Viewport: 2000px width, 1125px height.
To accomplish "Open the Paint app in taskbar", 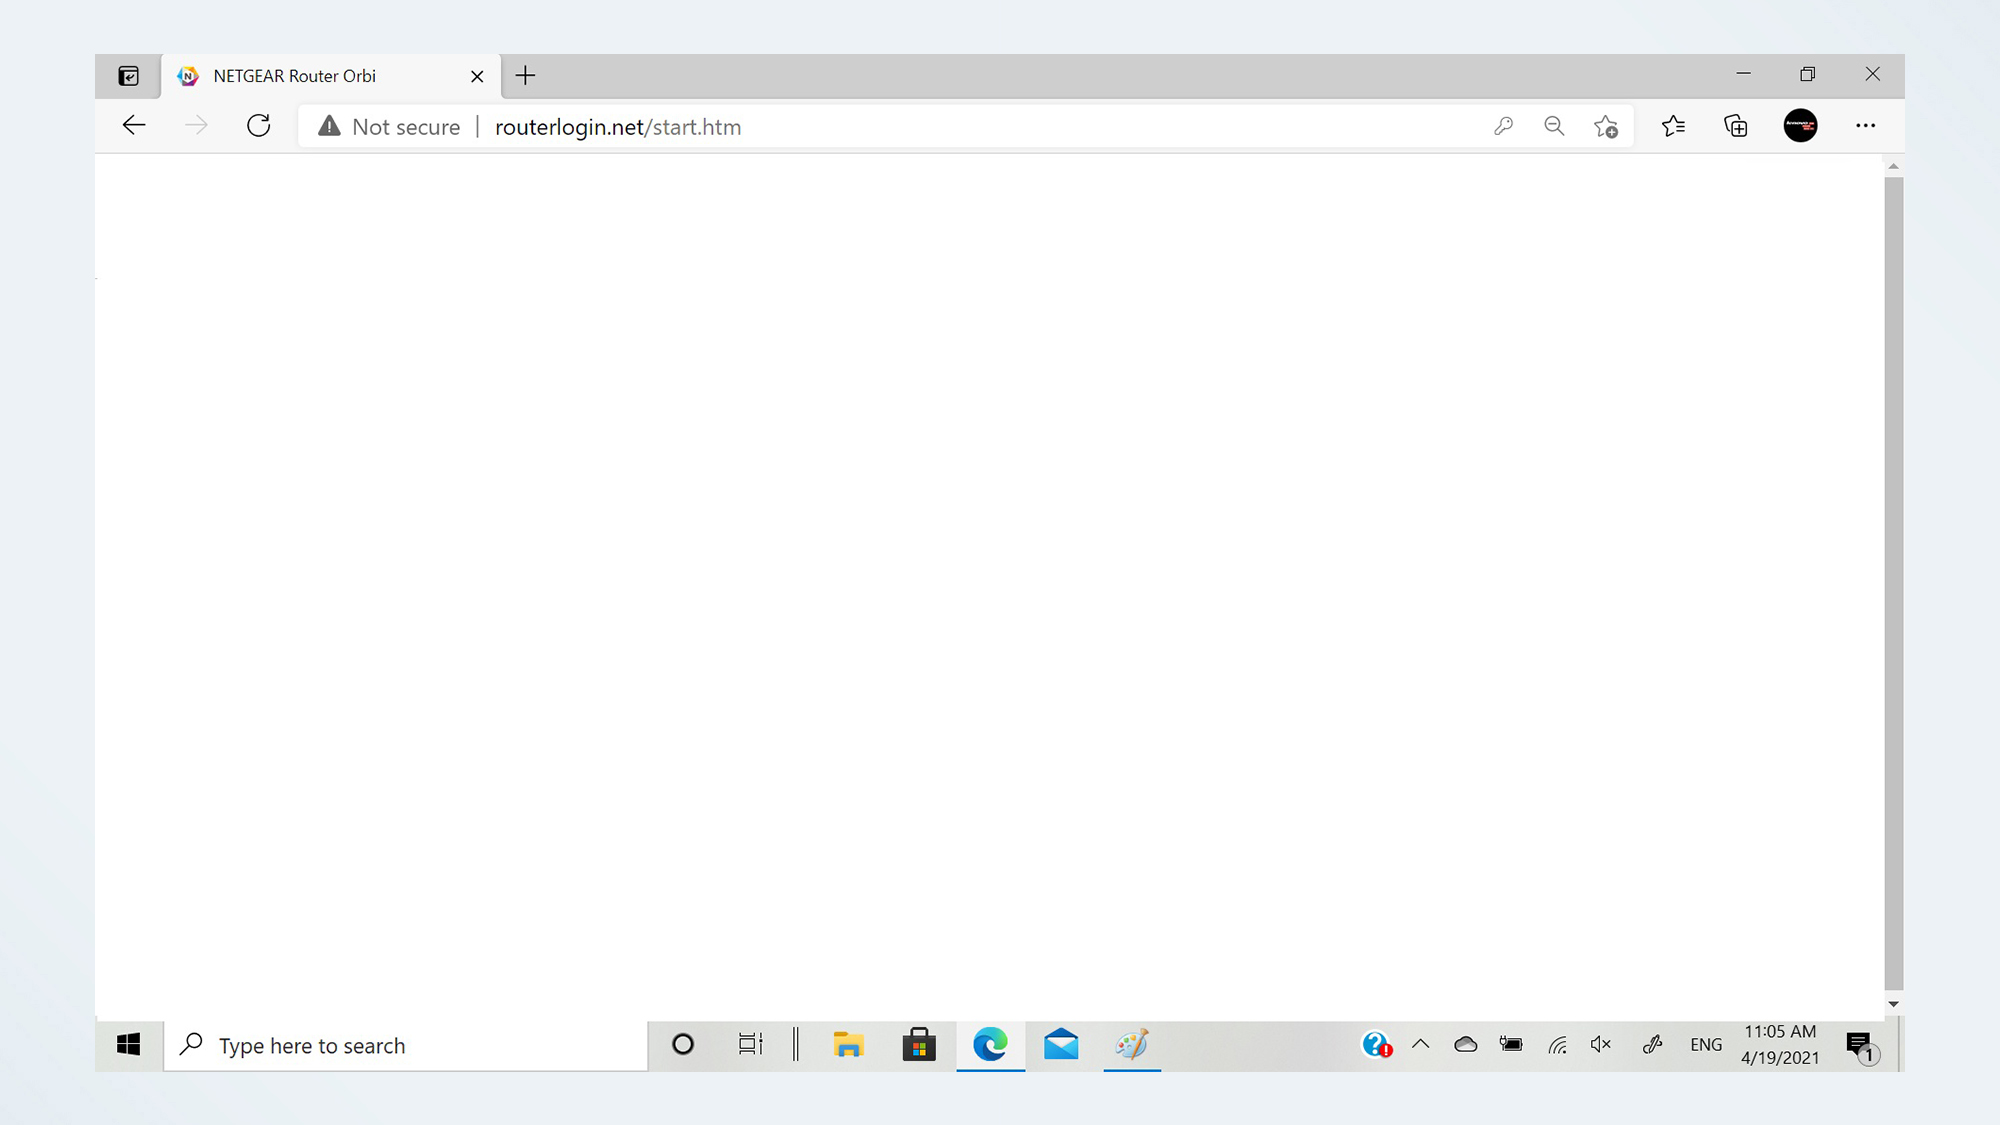I will tap(1132, 1045).
